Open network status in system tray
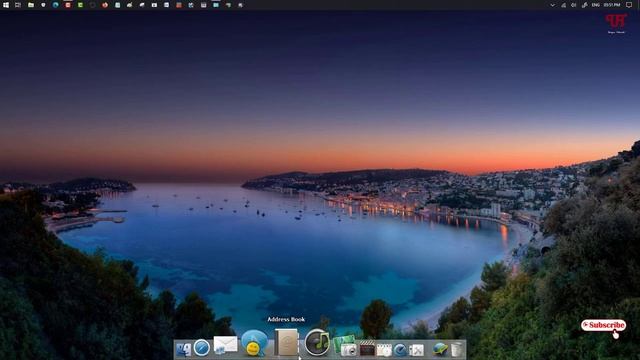640x360 pixels. [x=564, y=5]
